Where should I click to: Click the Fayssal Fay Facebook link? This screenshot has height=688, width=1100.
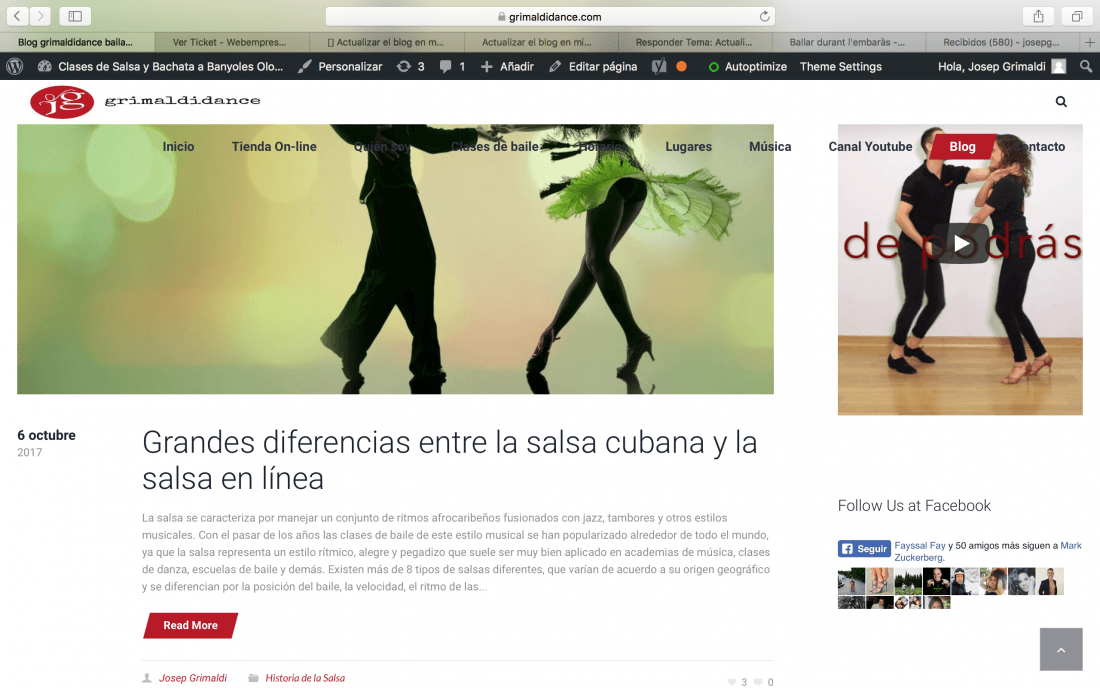click(x=920, y=546)
